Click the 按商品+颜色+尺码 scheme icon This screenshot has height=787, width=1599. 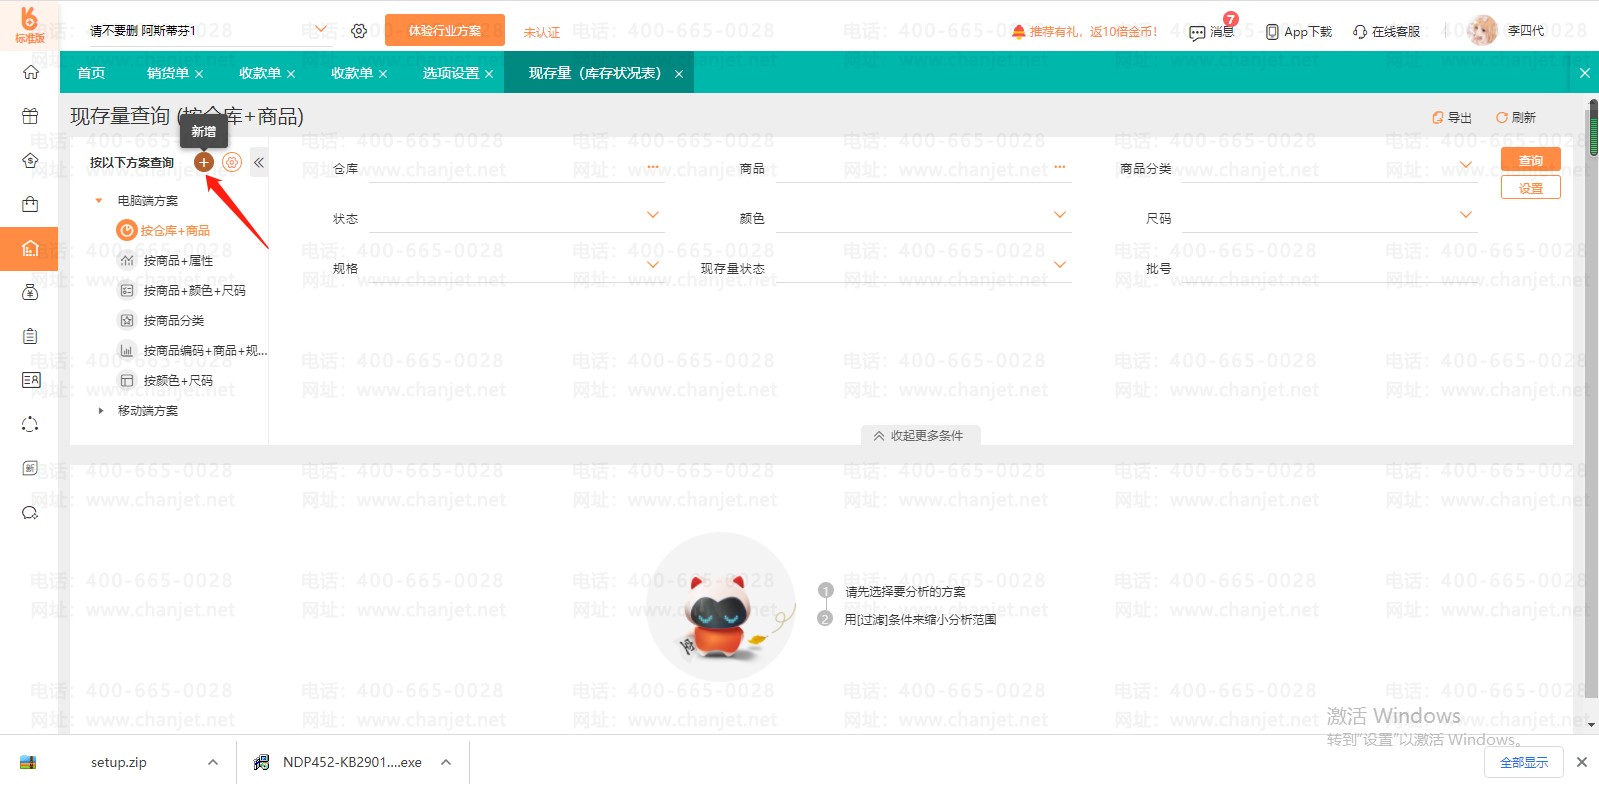[127, 291]
